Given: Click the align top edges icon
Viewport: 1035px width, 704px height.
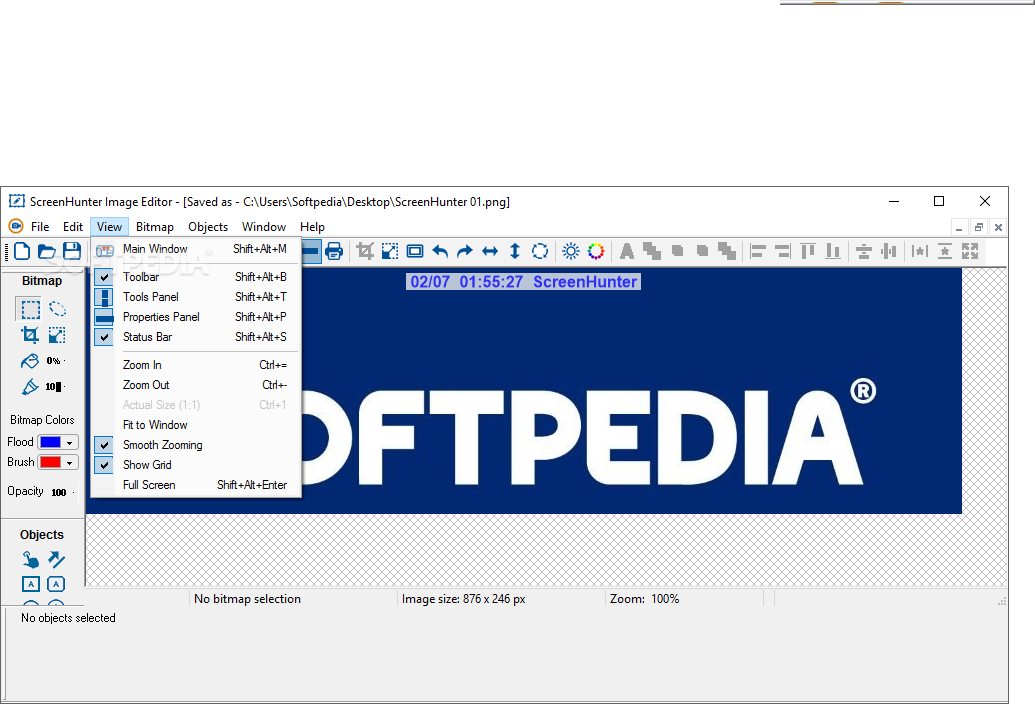Looking at the screenshot, I should point(808,251).
